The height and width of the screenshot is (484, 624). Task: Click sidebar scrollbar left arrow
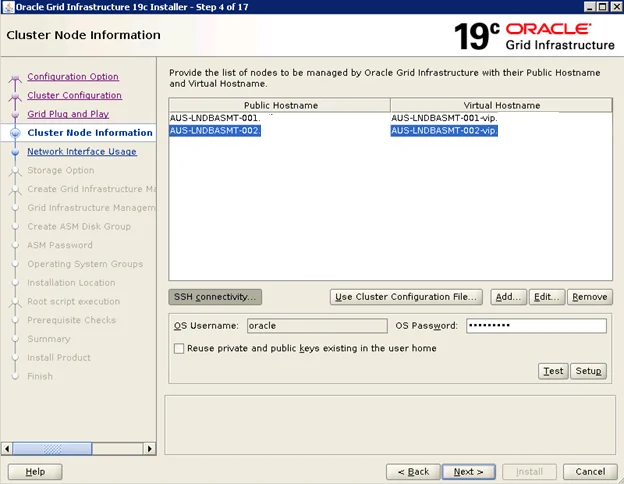click(x=7, y=449)
